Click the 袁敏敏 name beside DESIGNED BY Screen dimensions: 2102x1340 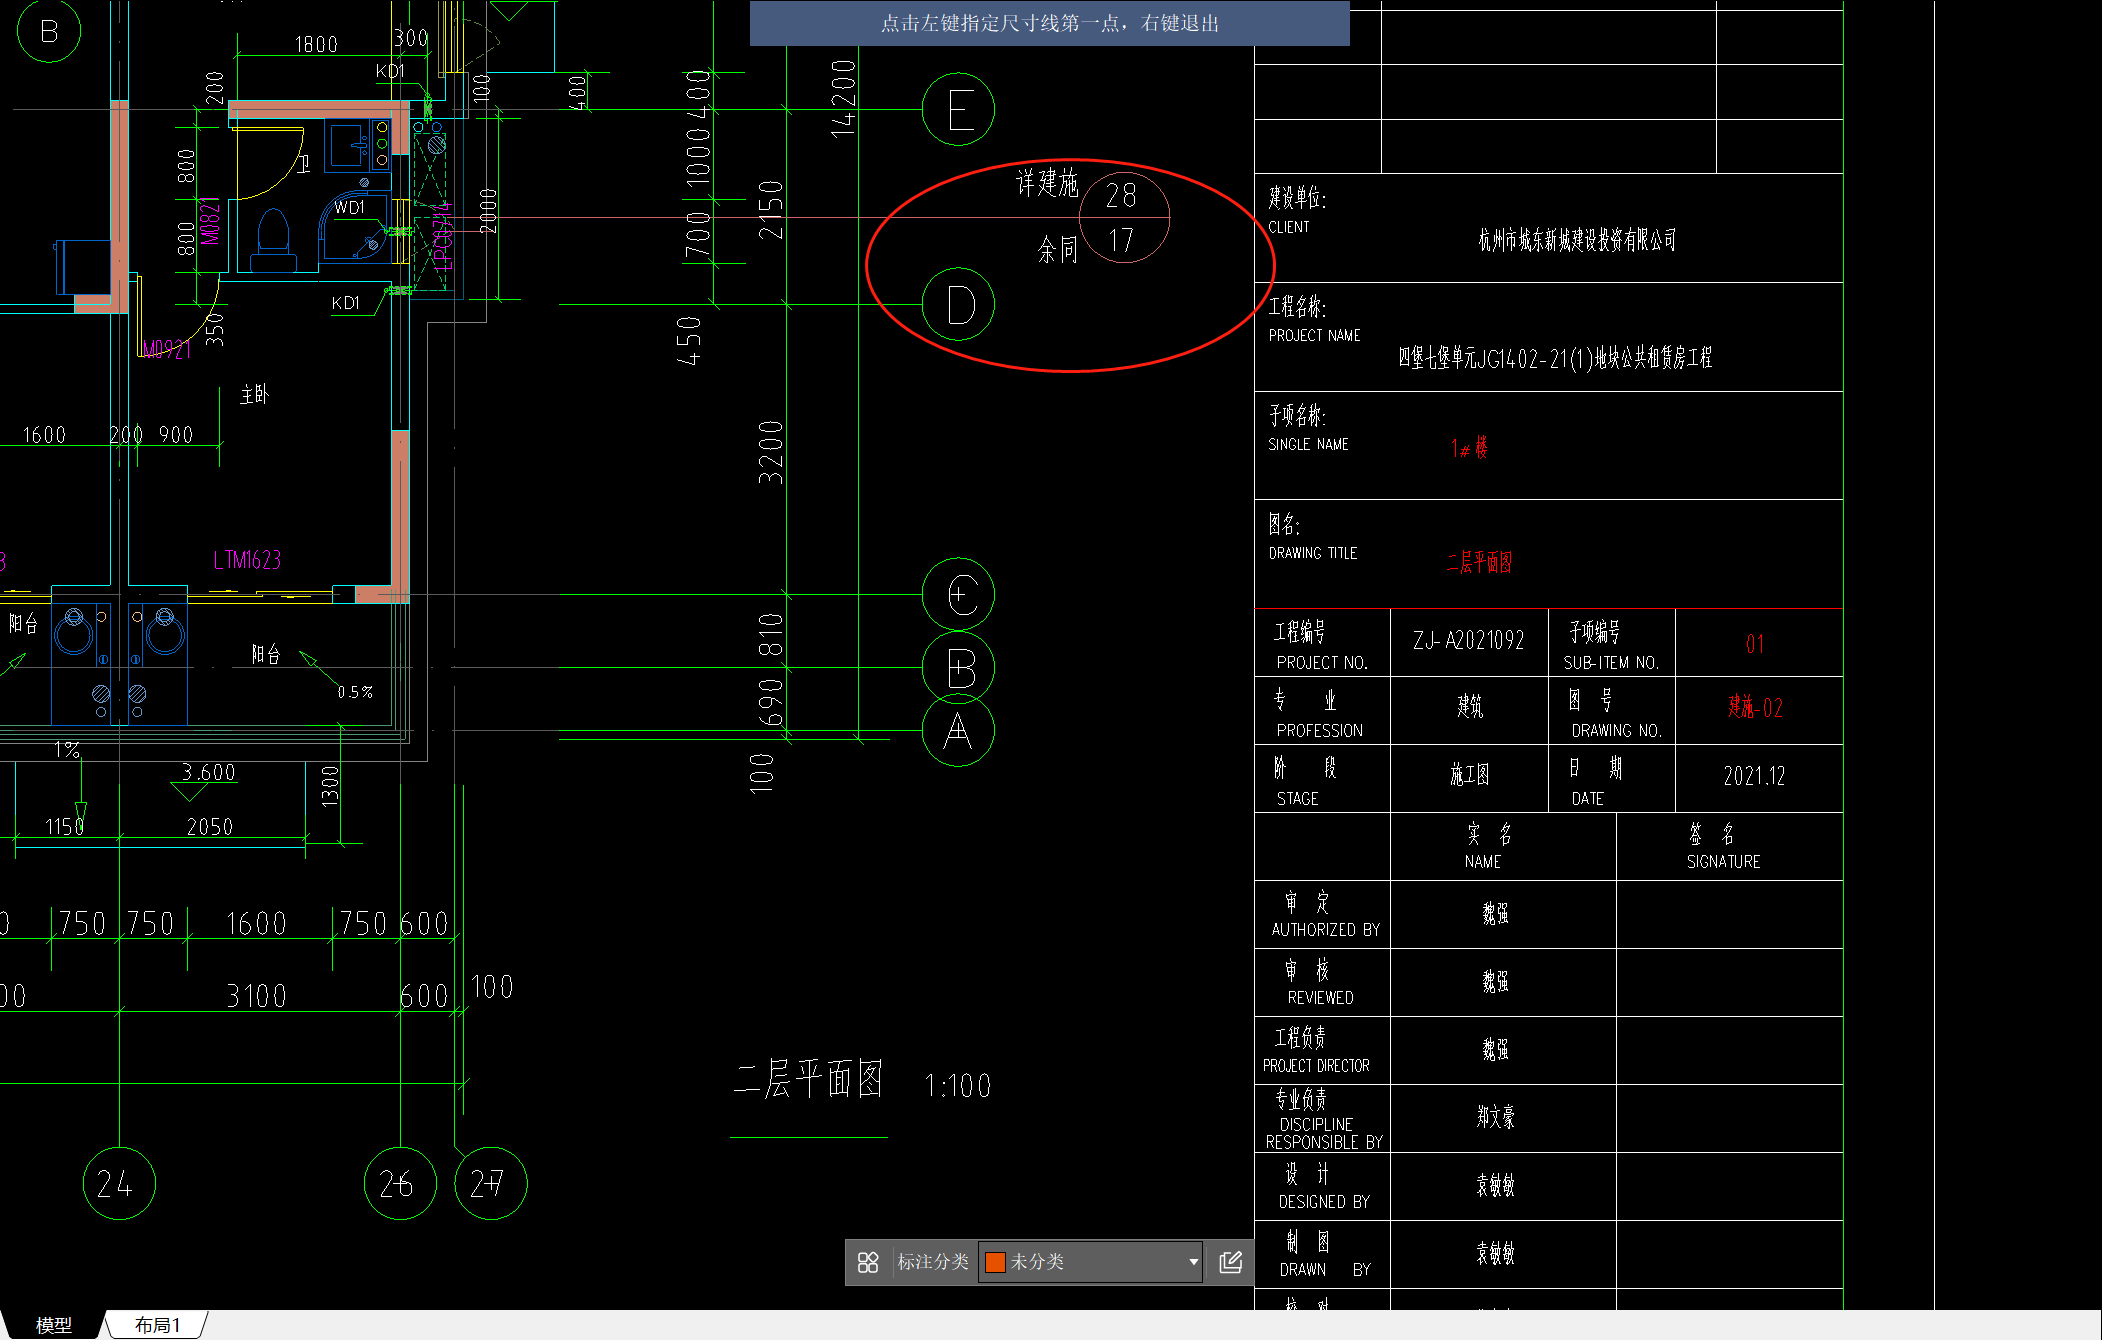coord(1496,1185)
